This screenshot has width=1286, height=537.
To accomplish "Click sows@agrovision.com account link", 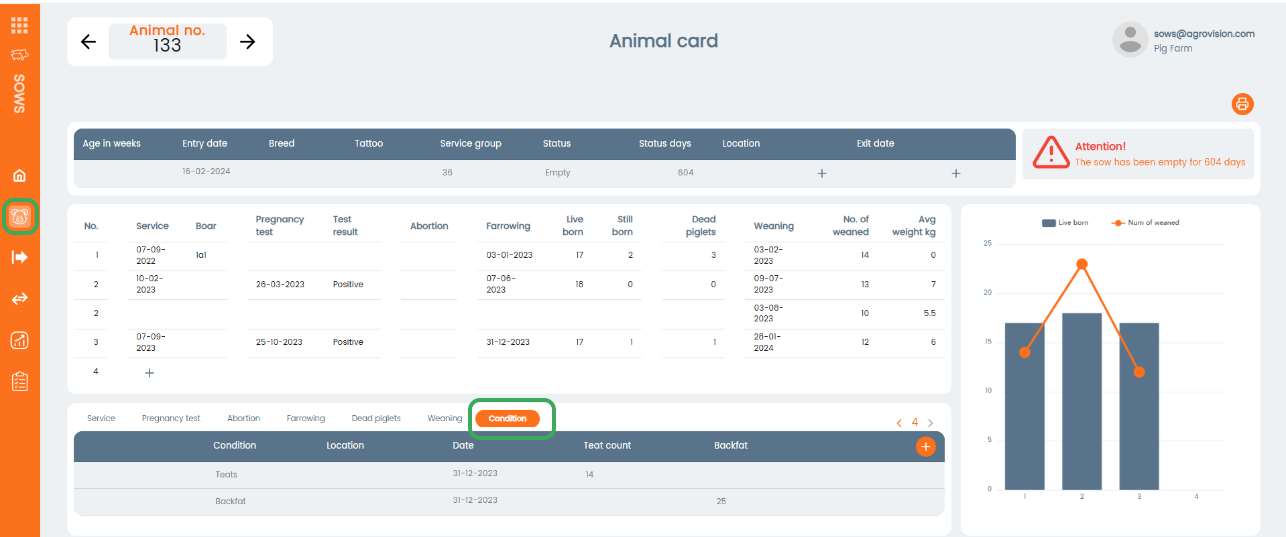I will click(x=1205, y=33).
